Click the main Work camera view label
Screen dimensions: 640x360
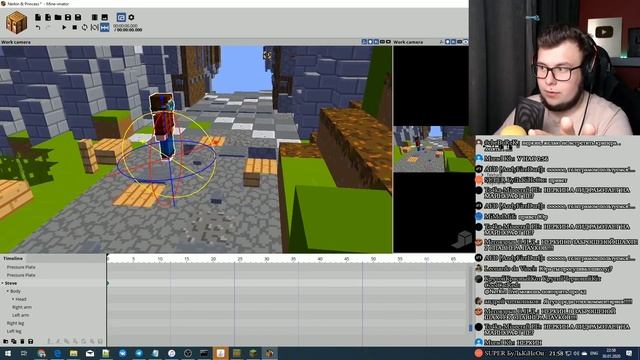click(x=16, y=42)
